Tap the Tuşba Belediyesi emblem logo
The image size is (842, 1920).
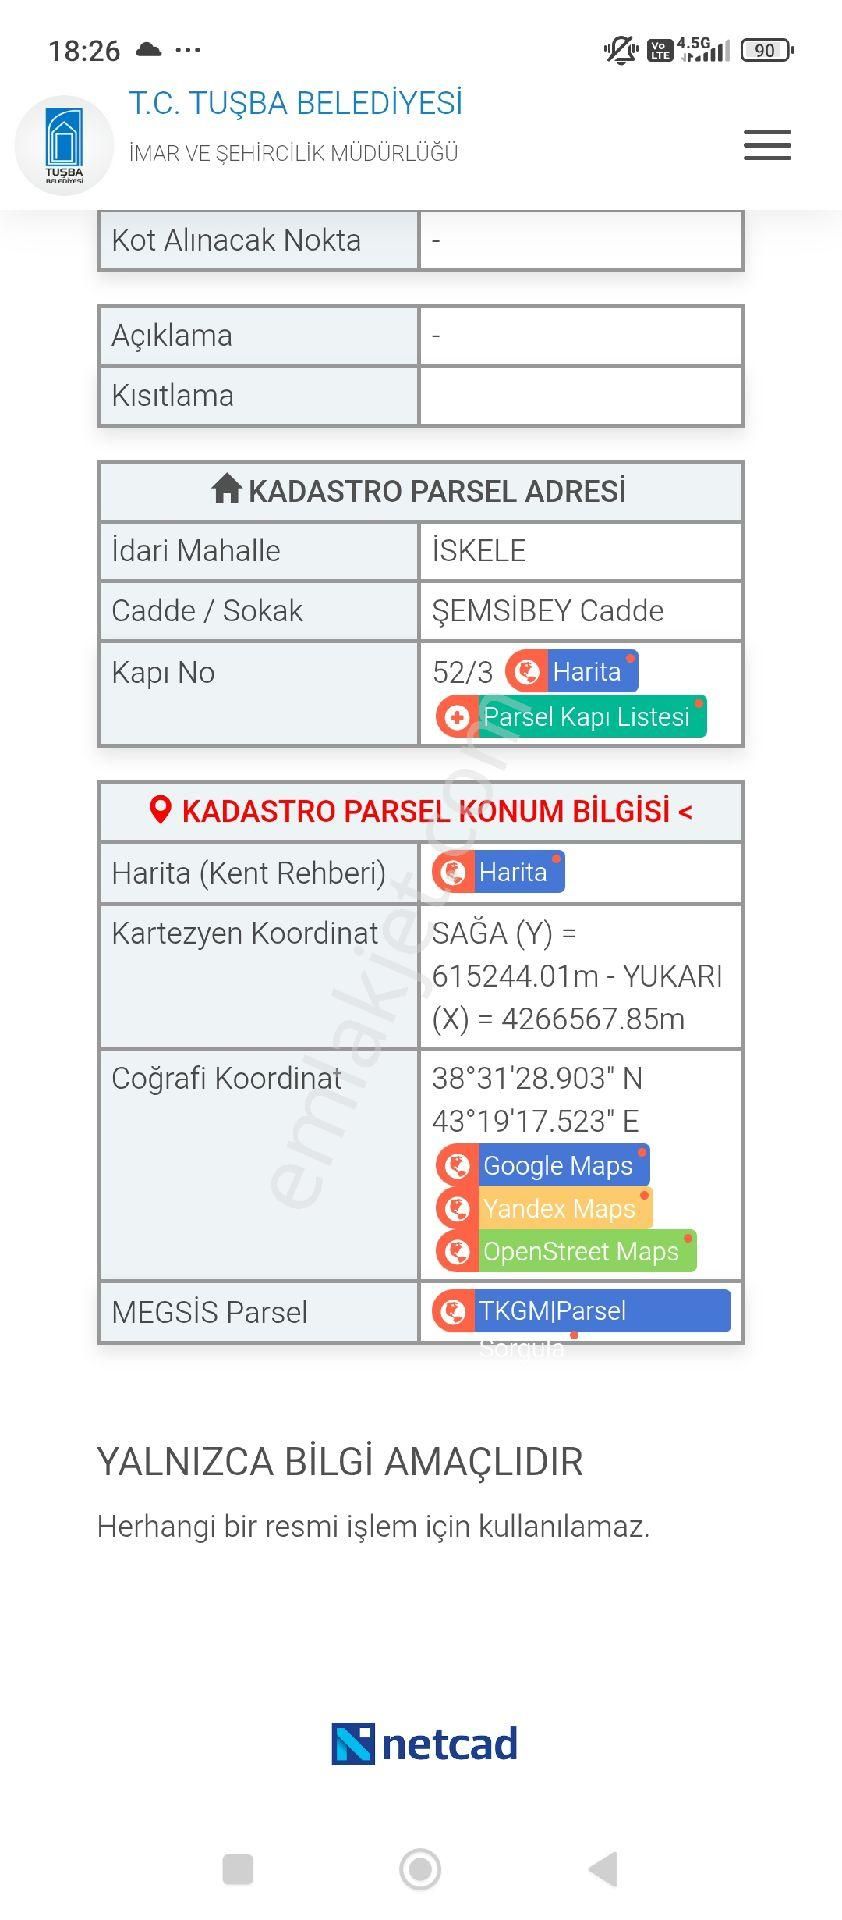coord(65,145)
